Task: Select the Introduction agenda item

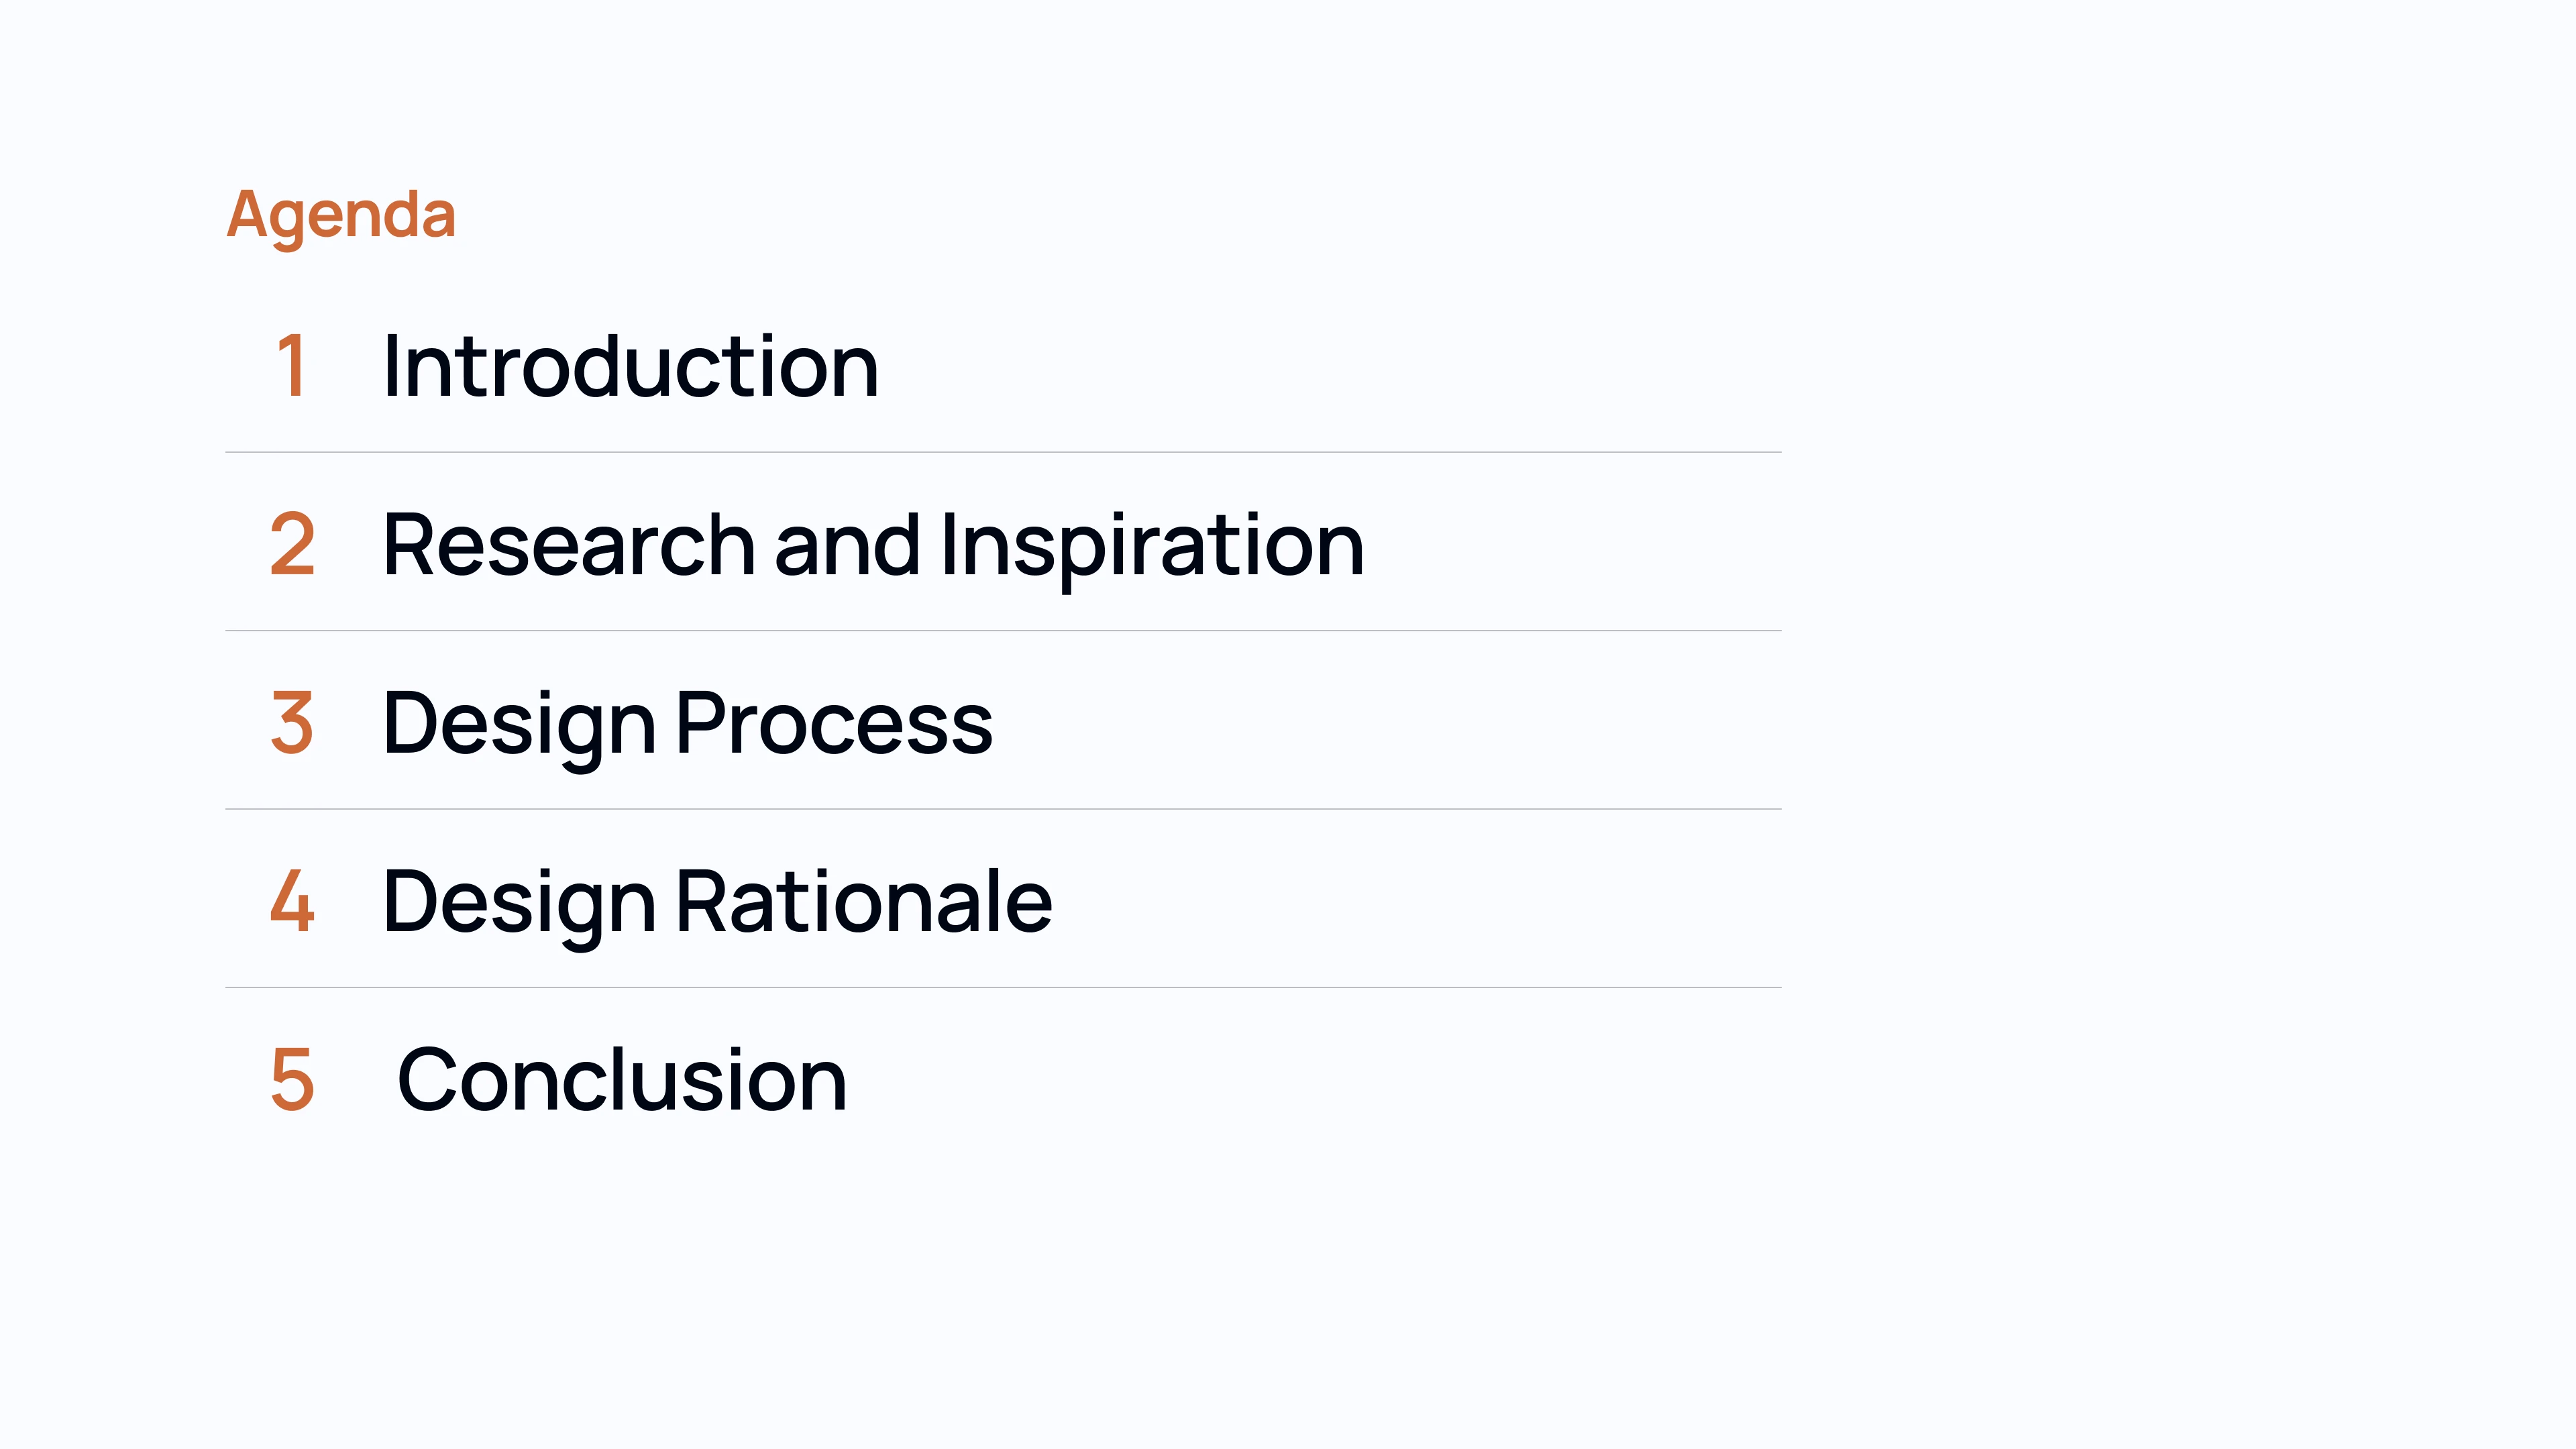Action: [x=630, y=367]
